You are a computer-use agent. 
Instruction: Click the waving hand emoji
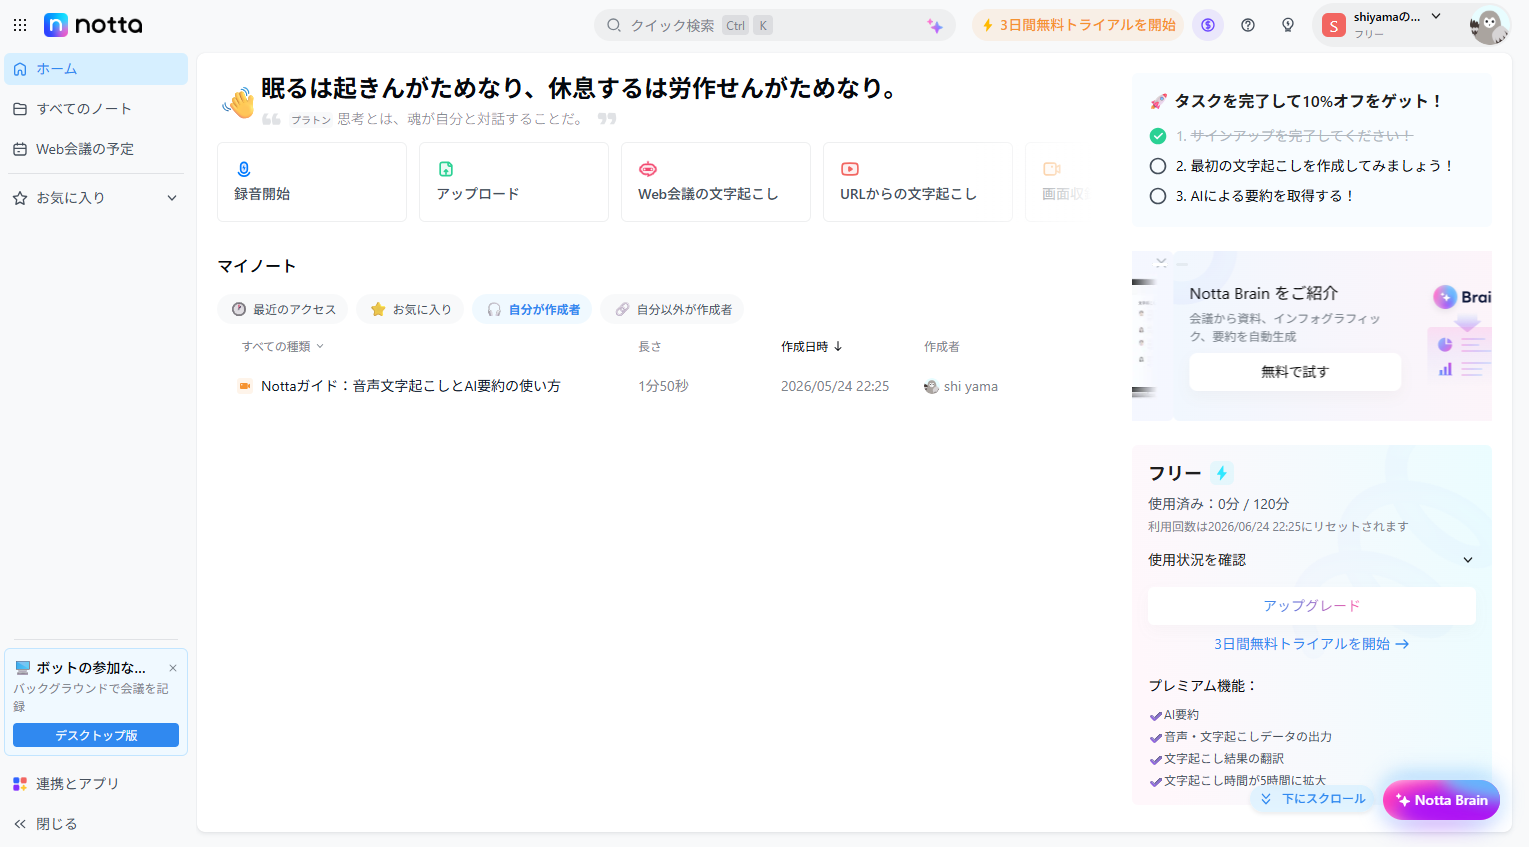tap(239, 101)
